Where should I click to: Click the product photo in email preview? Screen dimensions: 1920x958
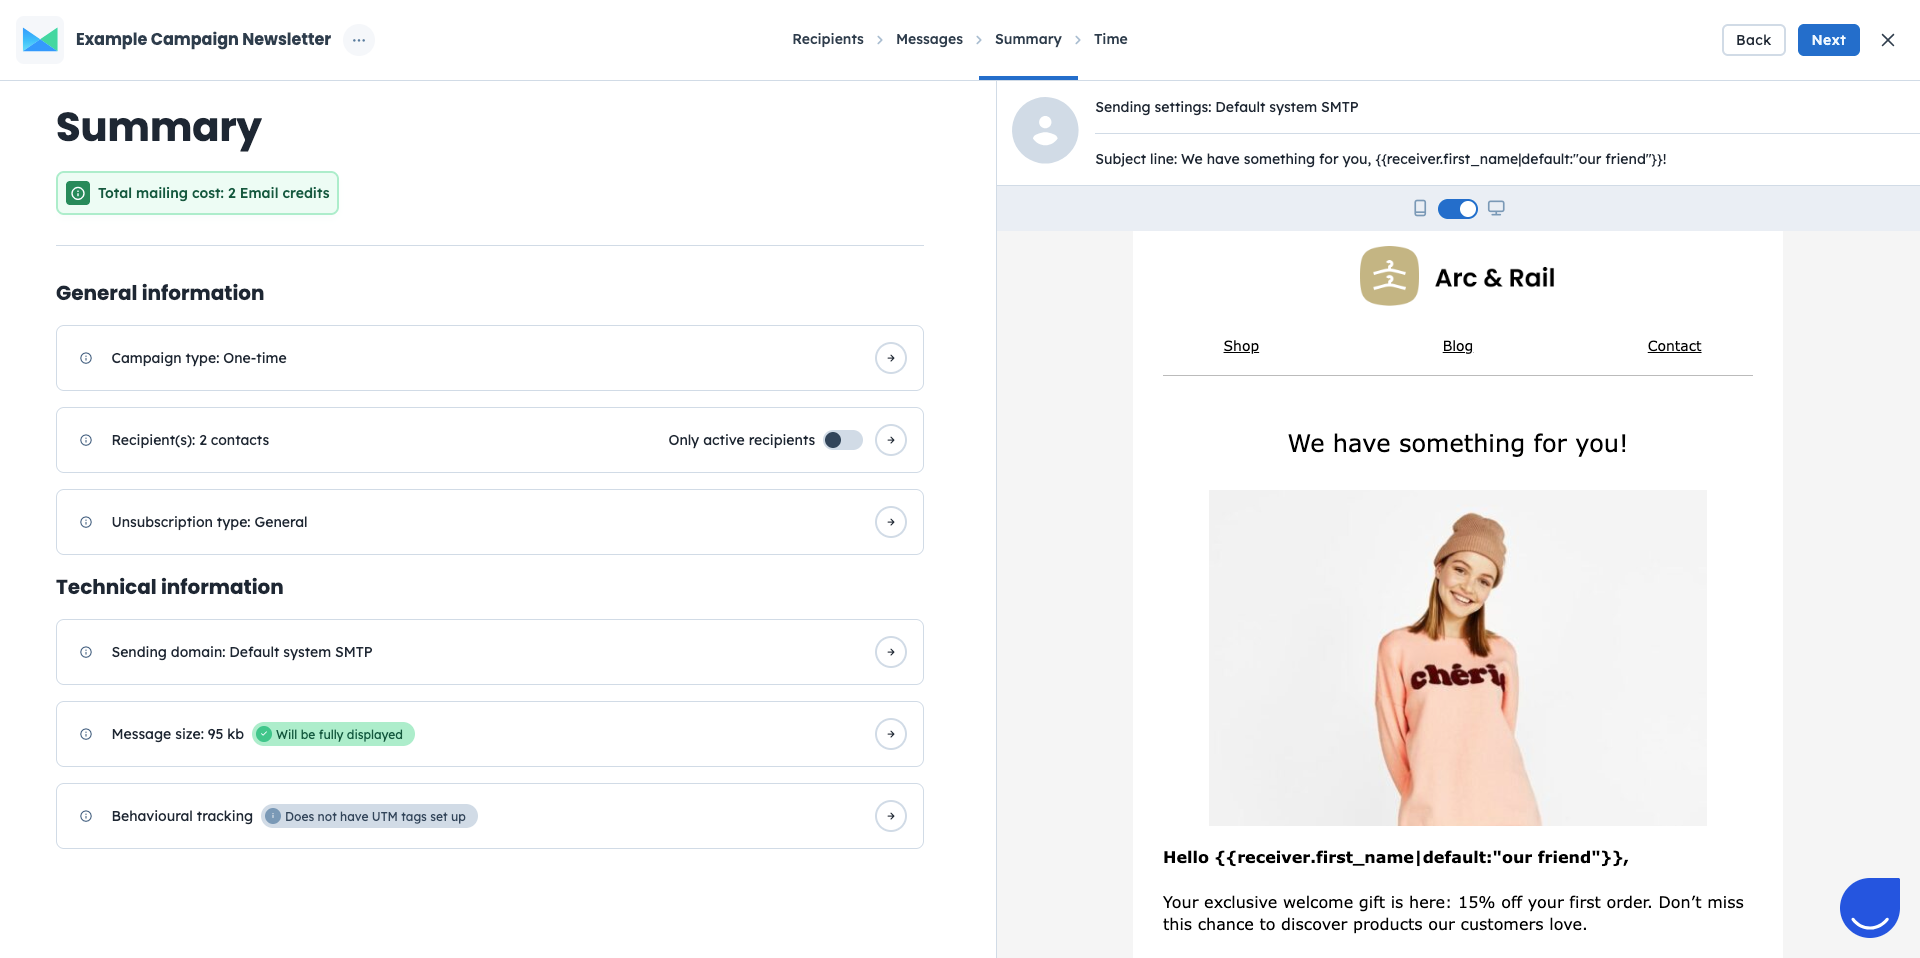tap(1457, 658)
